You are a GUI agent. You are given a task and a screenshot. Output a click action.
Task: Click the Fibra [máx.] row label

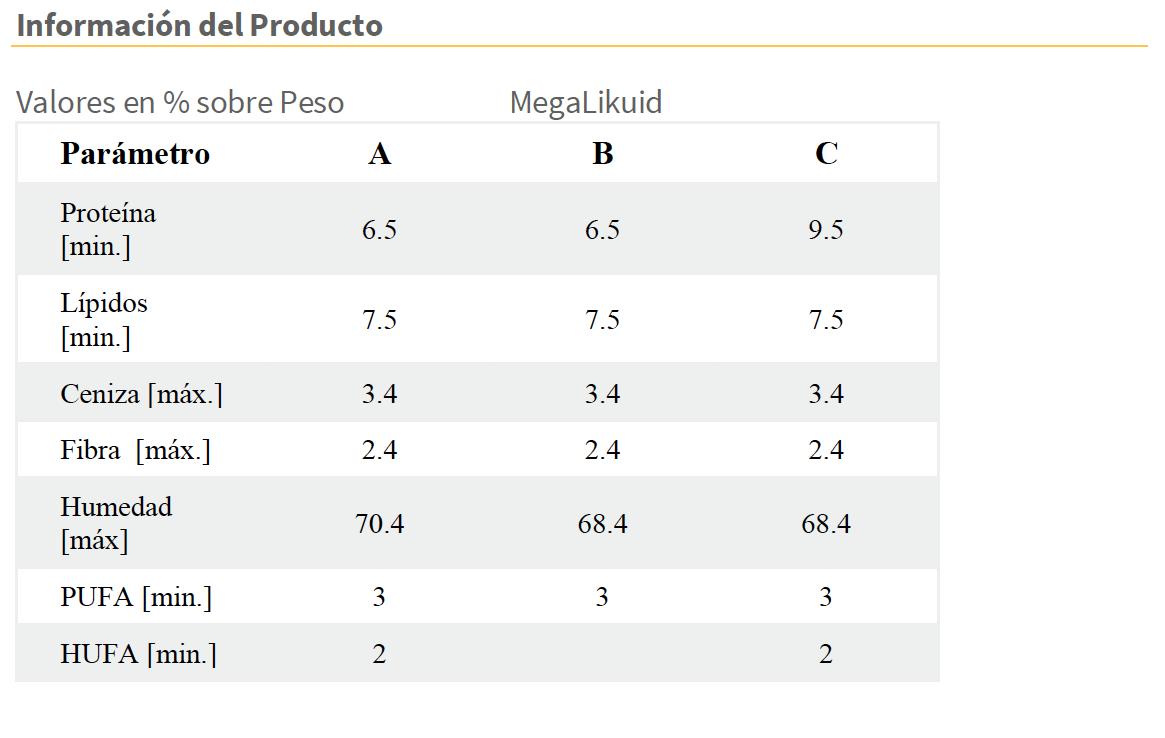coord(136,451)
